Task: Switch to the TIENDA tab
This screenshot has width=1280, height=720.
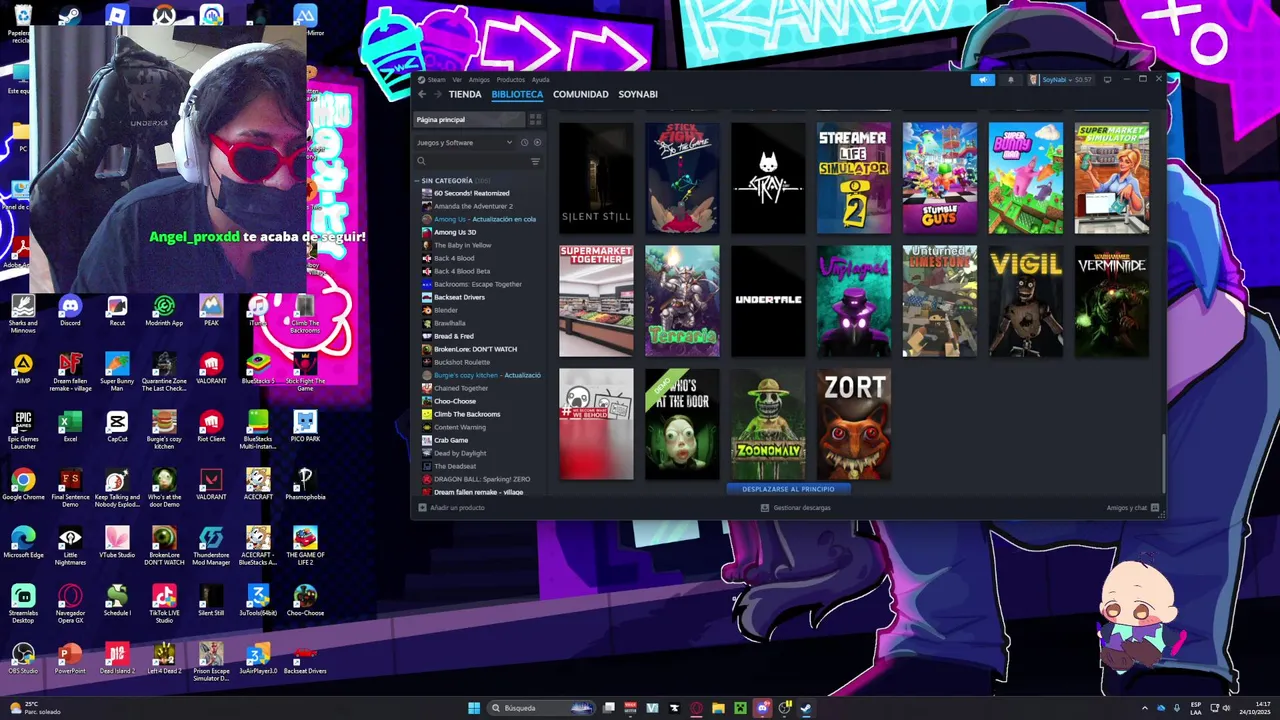Action: (465, 94)
